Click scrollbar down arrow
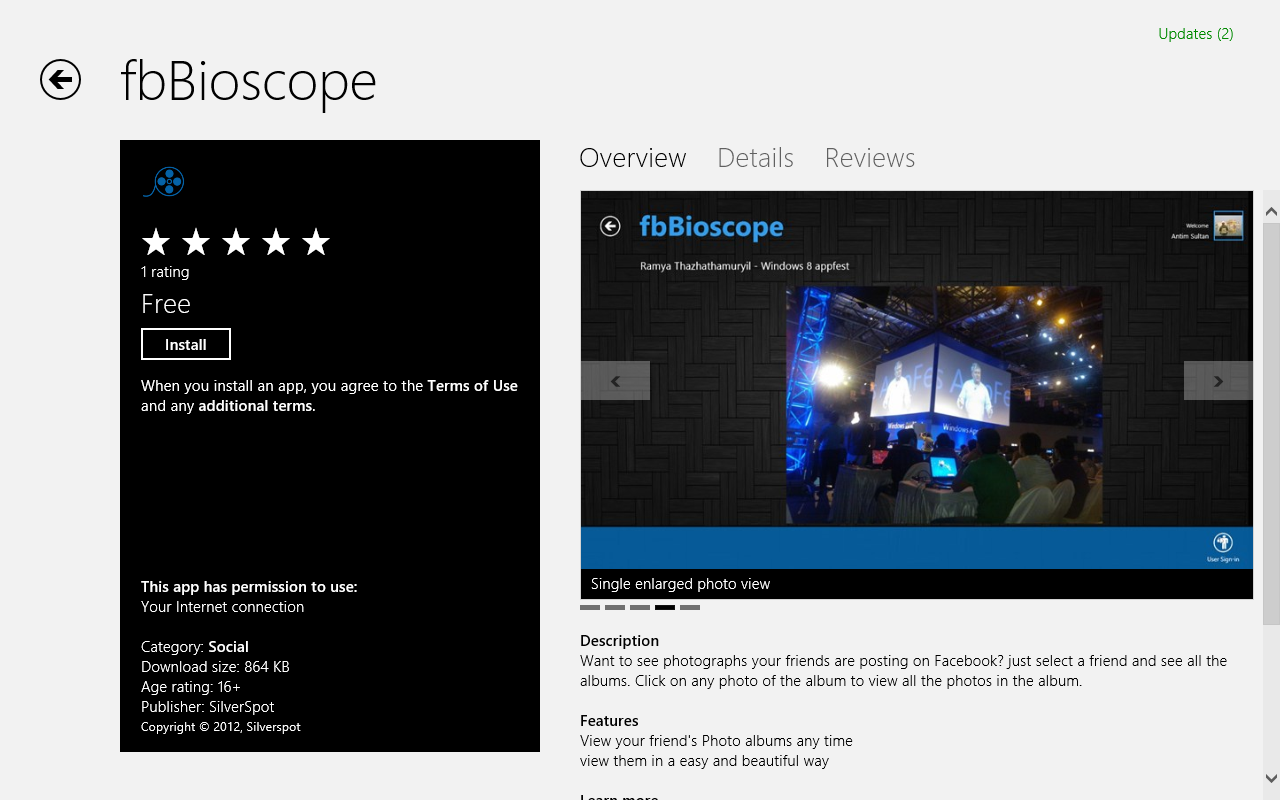The width and height of the screenshot is (1280, 800). click(1271, 778)
